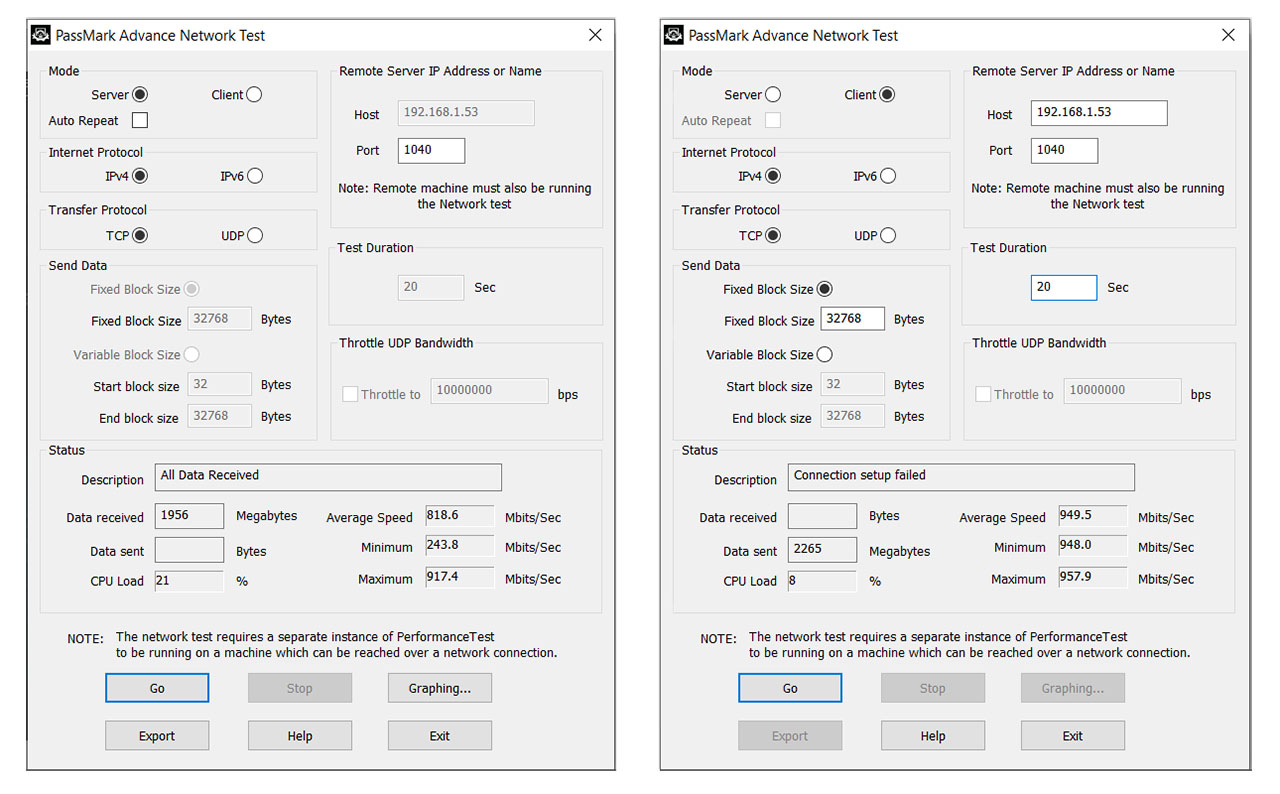Enable Auto Repeat checkbox in the left window

tap(140, 121)
